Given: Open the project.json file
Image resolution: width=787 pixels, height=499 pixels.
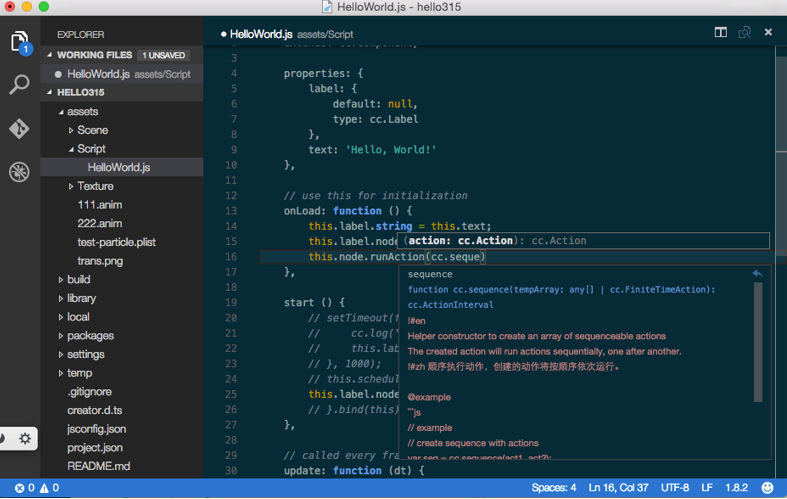Looking at the screenshot, I should click(x=95, y=448).
